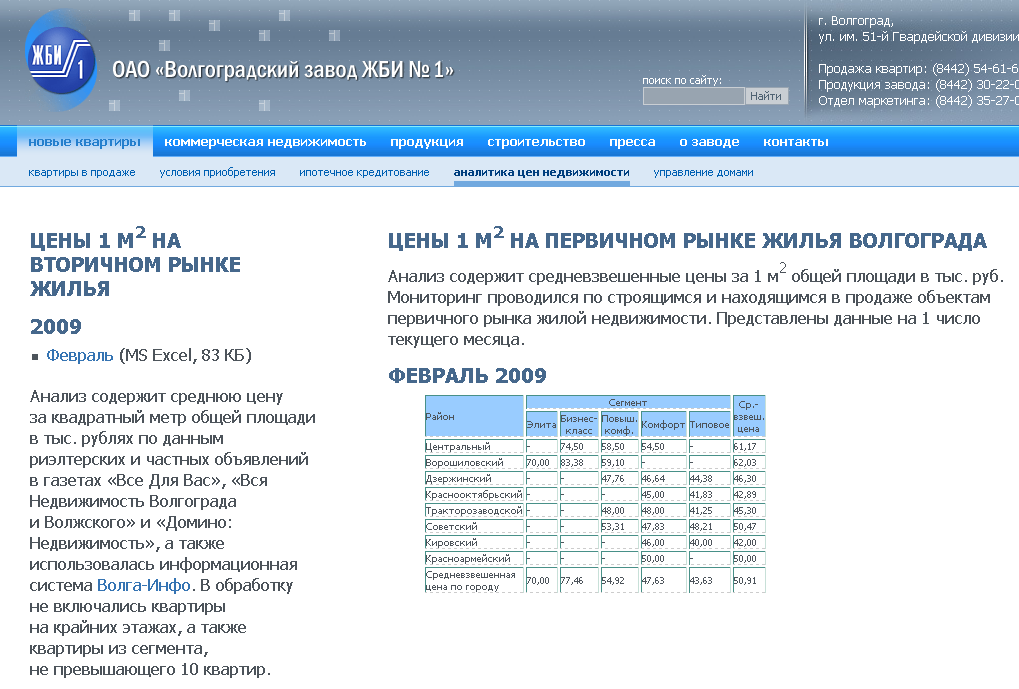Click the 43,63 city average cell
Viewport: 1019px width, 689px height.
710,580
